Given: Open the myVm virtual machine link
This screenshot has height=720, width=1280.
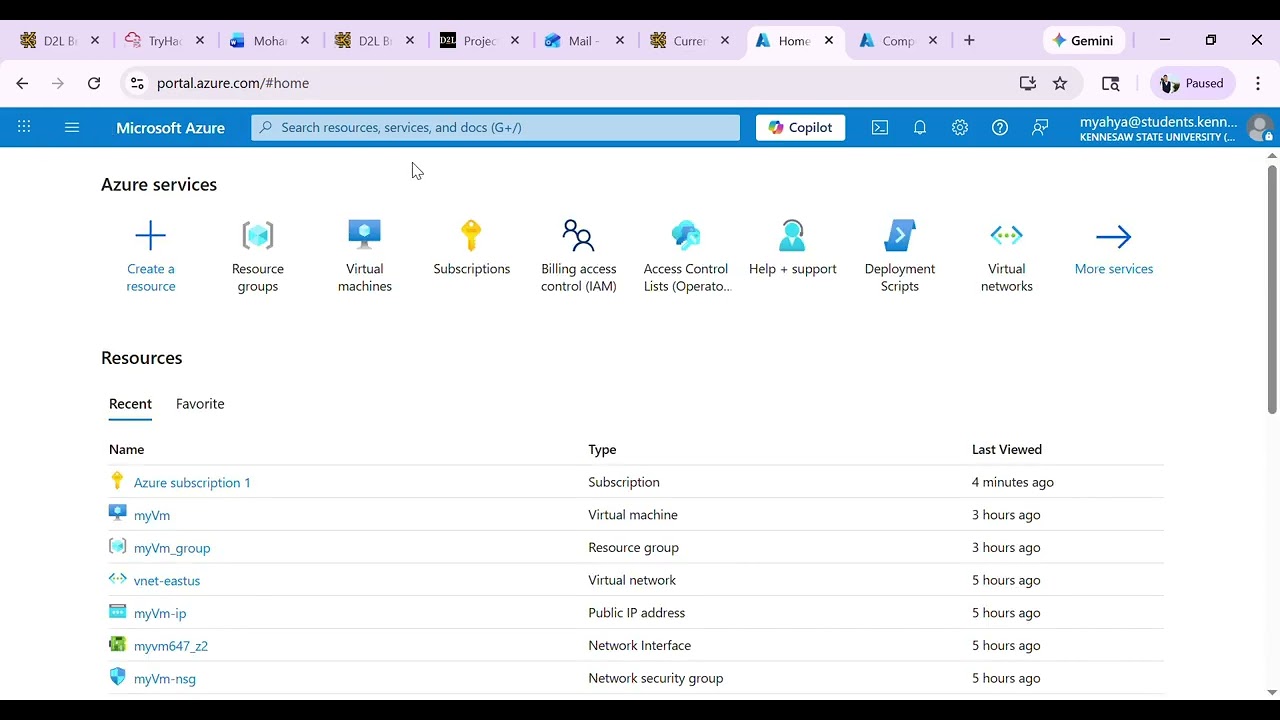Looking at the screenshot, I should [152, 515].
